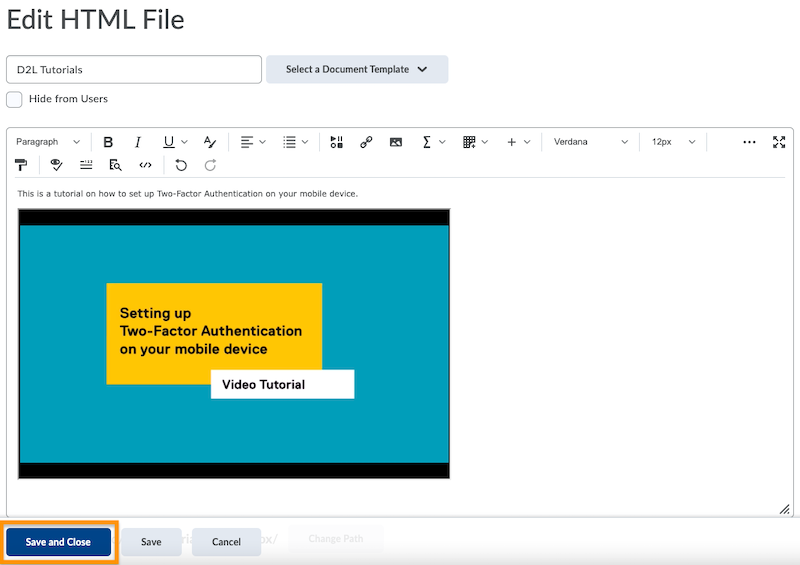Undo the last edit
The height and width of the screenshot is (565, 800).
[x=181, y=165]
